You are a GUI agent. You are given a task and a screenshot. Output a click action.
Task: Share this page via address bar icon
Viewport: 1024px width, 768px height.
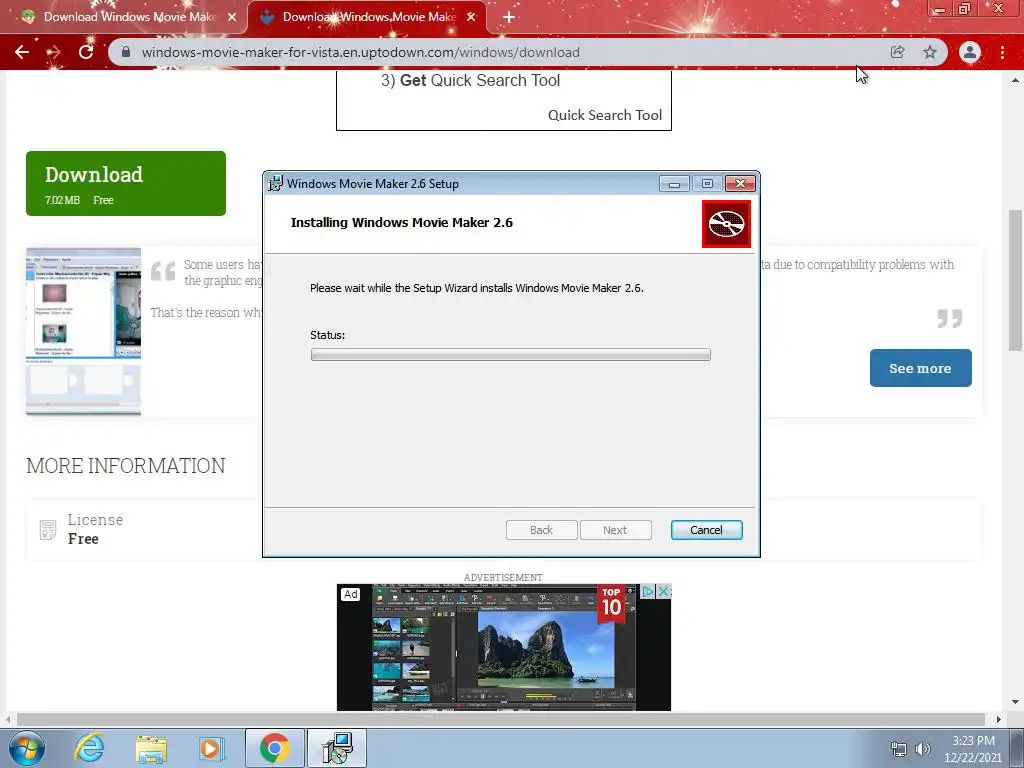tap(897, 52)
